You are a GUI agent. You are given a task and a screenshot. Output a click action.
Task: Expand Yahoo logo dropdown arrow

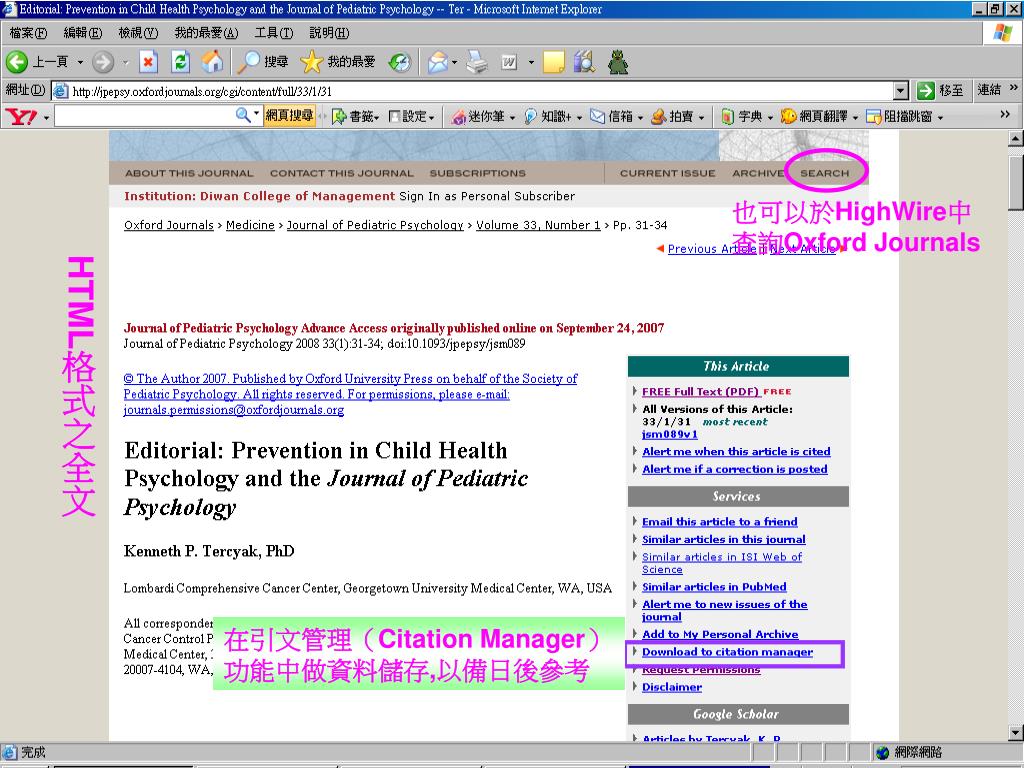tap(46, 118)
